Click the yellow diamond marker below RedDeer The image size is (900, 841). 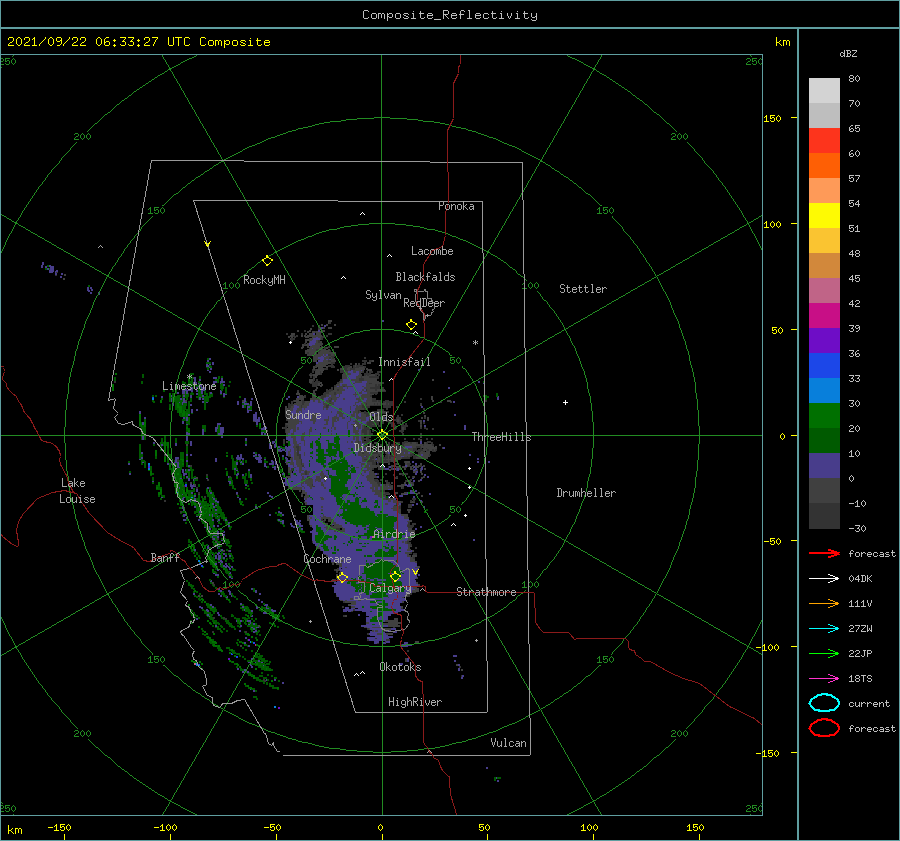click(411, 325)
